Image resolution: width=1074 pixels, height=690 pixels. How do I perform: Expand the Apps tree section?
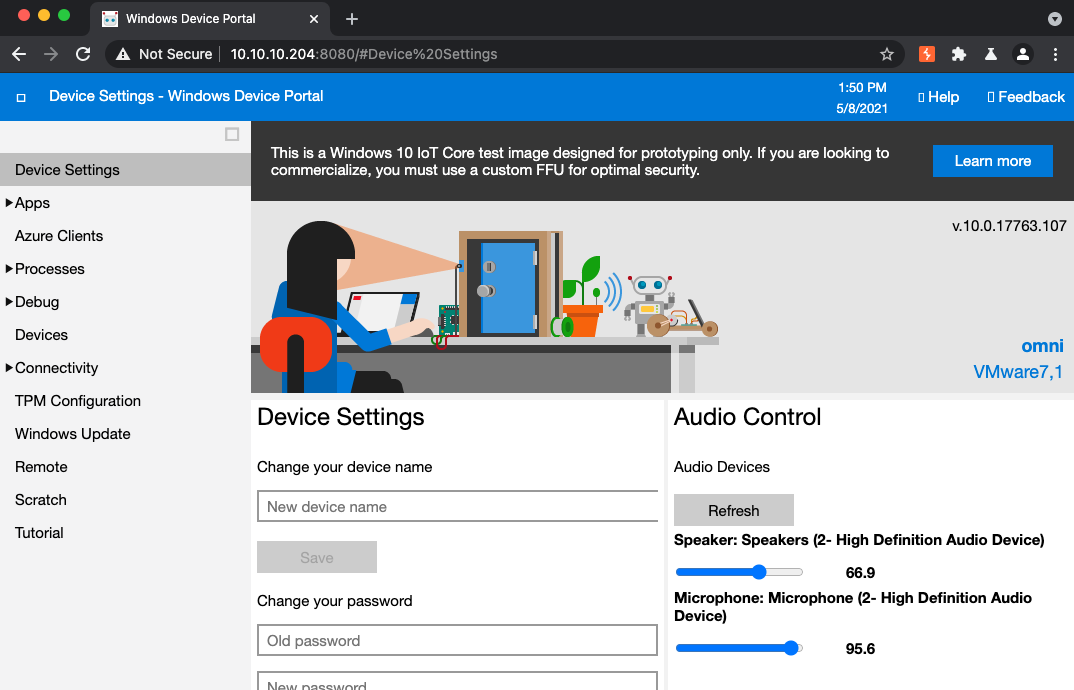pyautogui.click(x=30, y=203)
